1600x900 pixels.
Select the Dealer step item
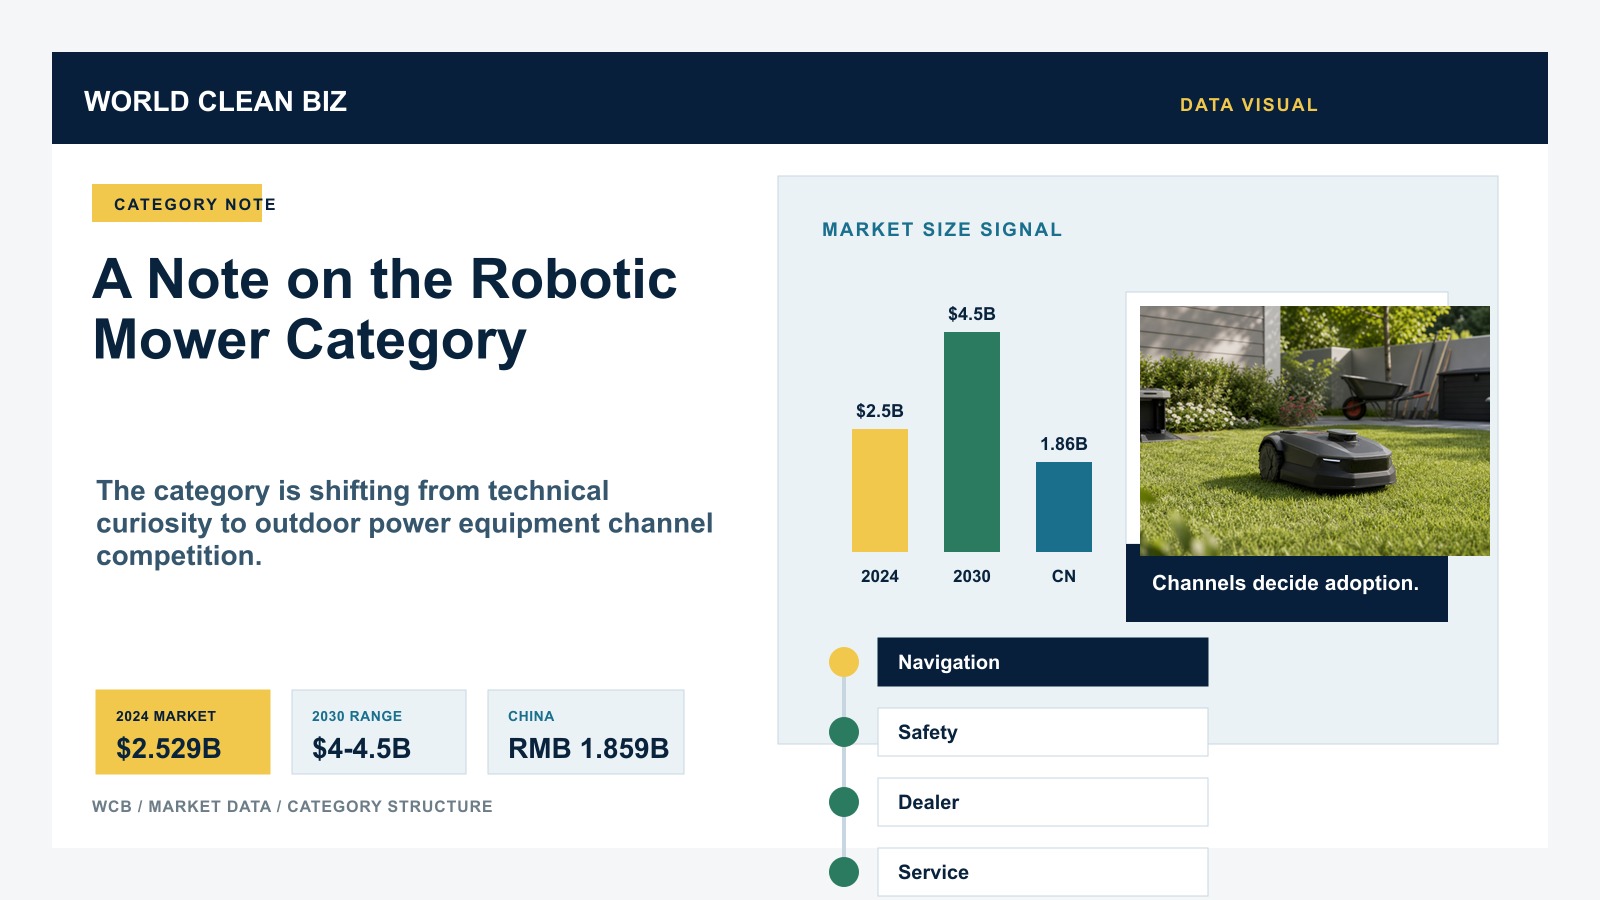[x=1043, y=802]
